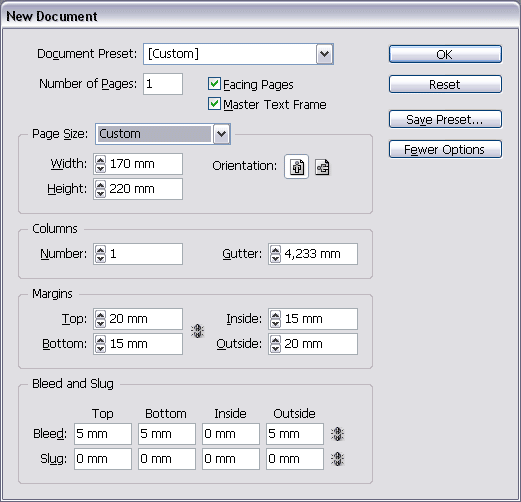Viewport: 521px width, 502px height.
Task: Select the landscape orientation icon
Action: 322,167
